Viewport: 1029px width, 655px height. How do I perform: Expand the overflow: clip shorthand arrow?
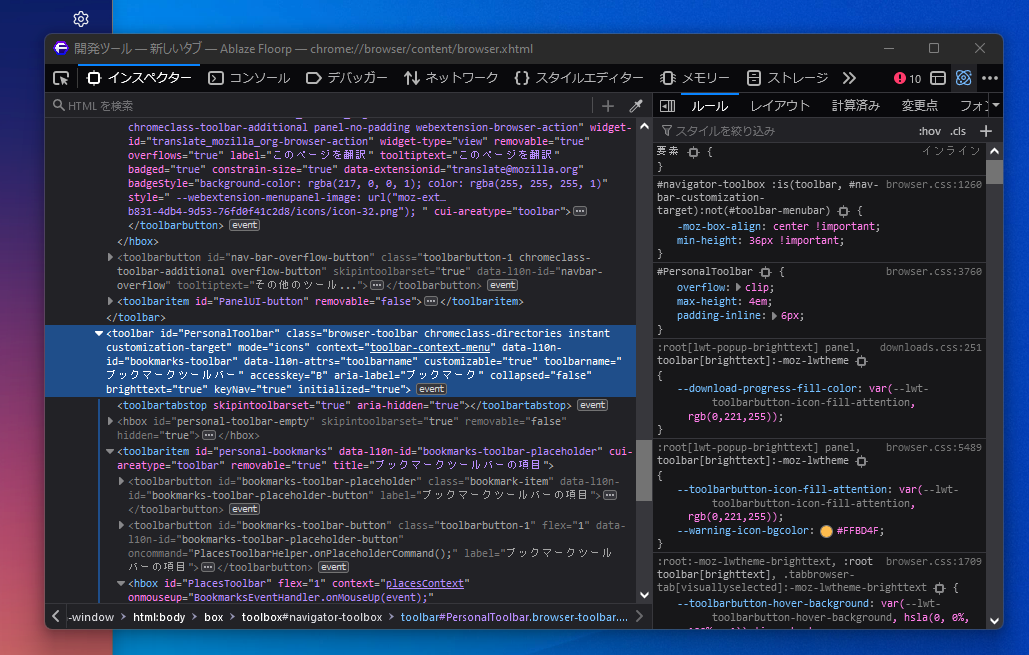tap(738, 287)
